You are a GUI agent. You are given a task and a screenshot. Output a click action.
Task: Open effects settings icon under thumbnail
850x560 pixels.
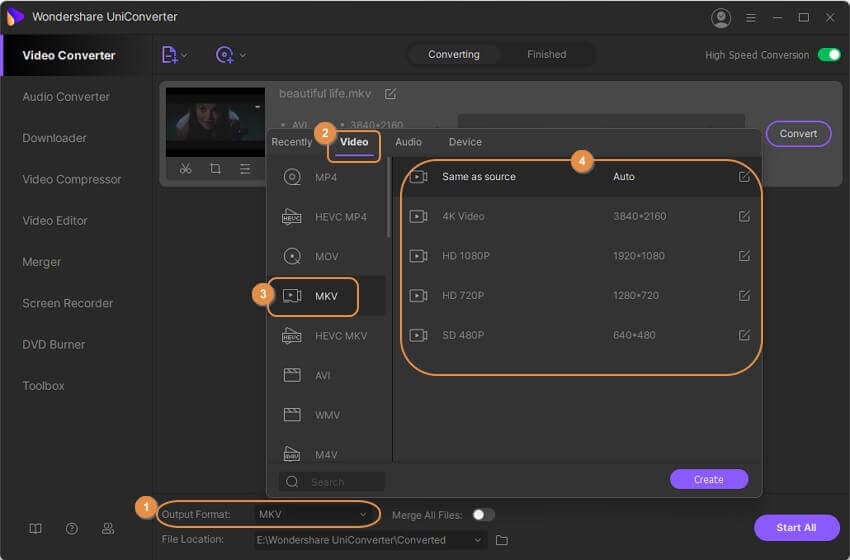tap(245, 169)
